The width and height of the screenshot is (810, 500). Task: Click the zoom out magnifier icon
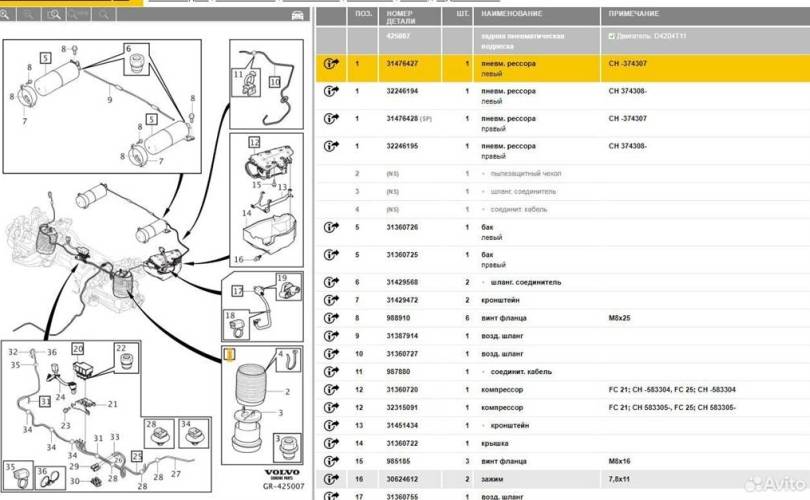tap(30, 15)
